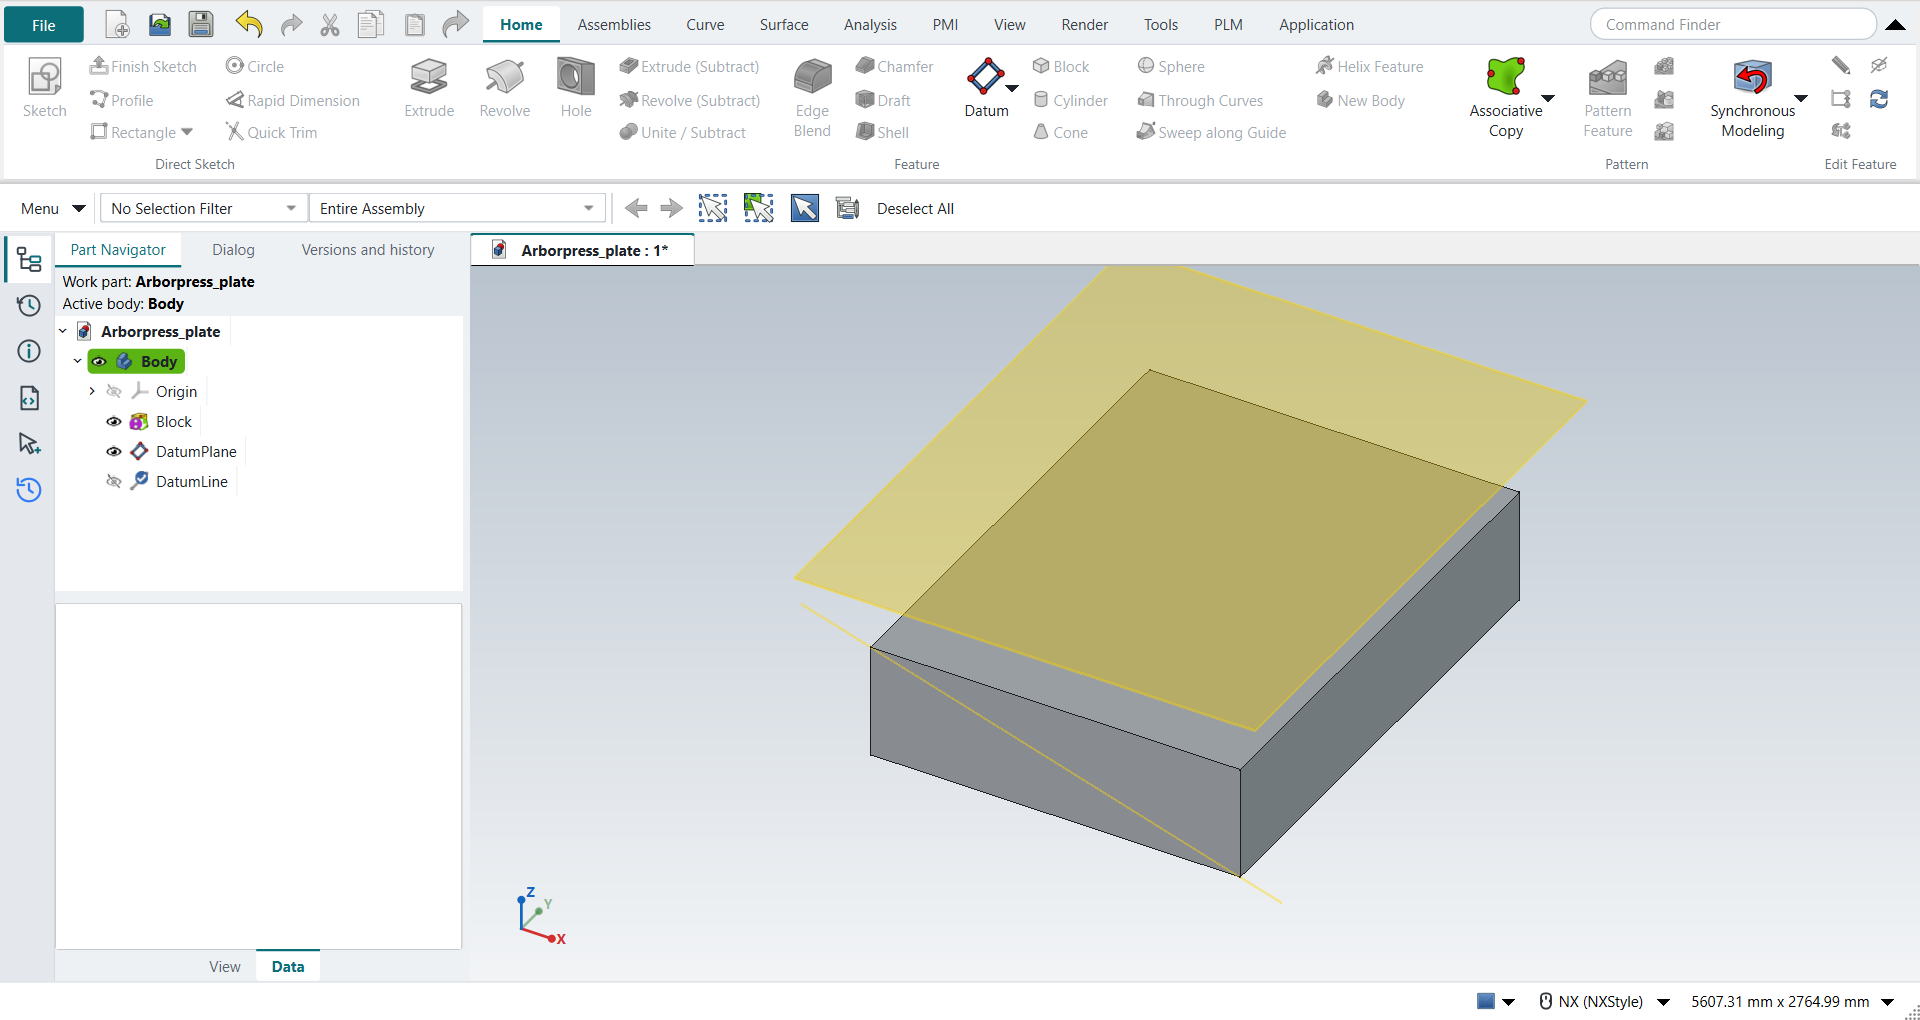Expand the Origin tree node

(92, 392)
